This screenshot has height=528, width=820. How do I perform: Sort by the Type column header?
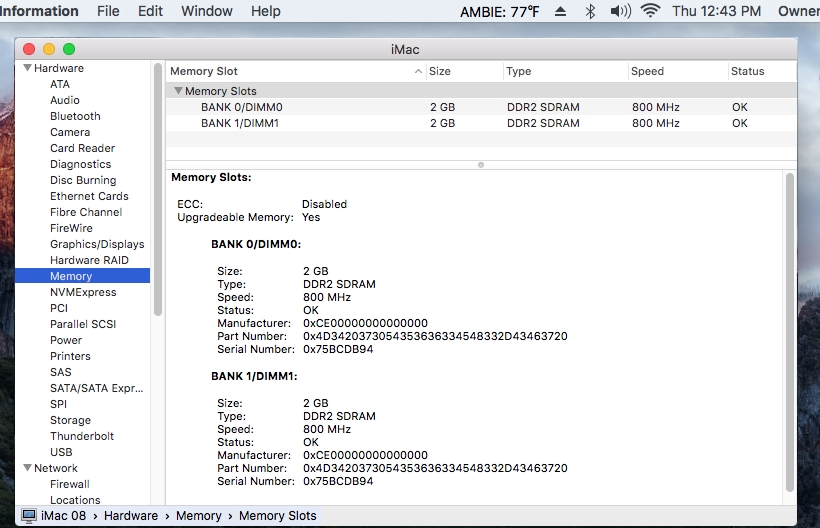point(565,71)
